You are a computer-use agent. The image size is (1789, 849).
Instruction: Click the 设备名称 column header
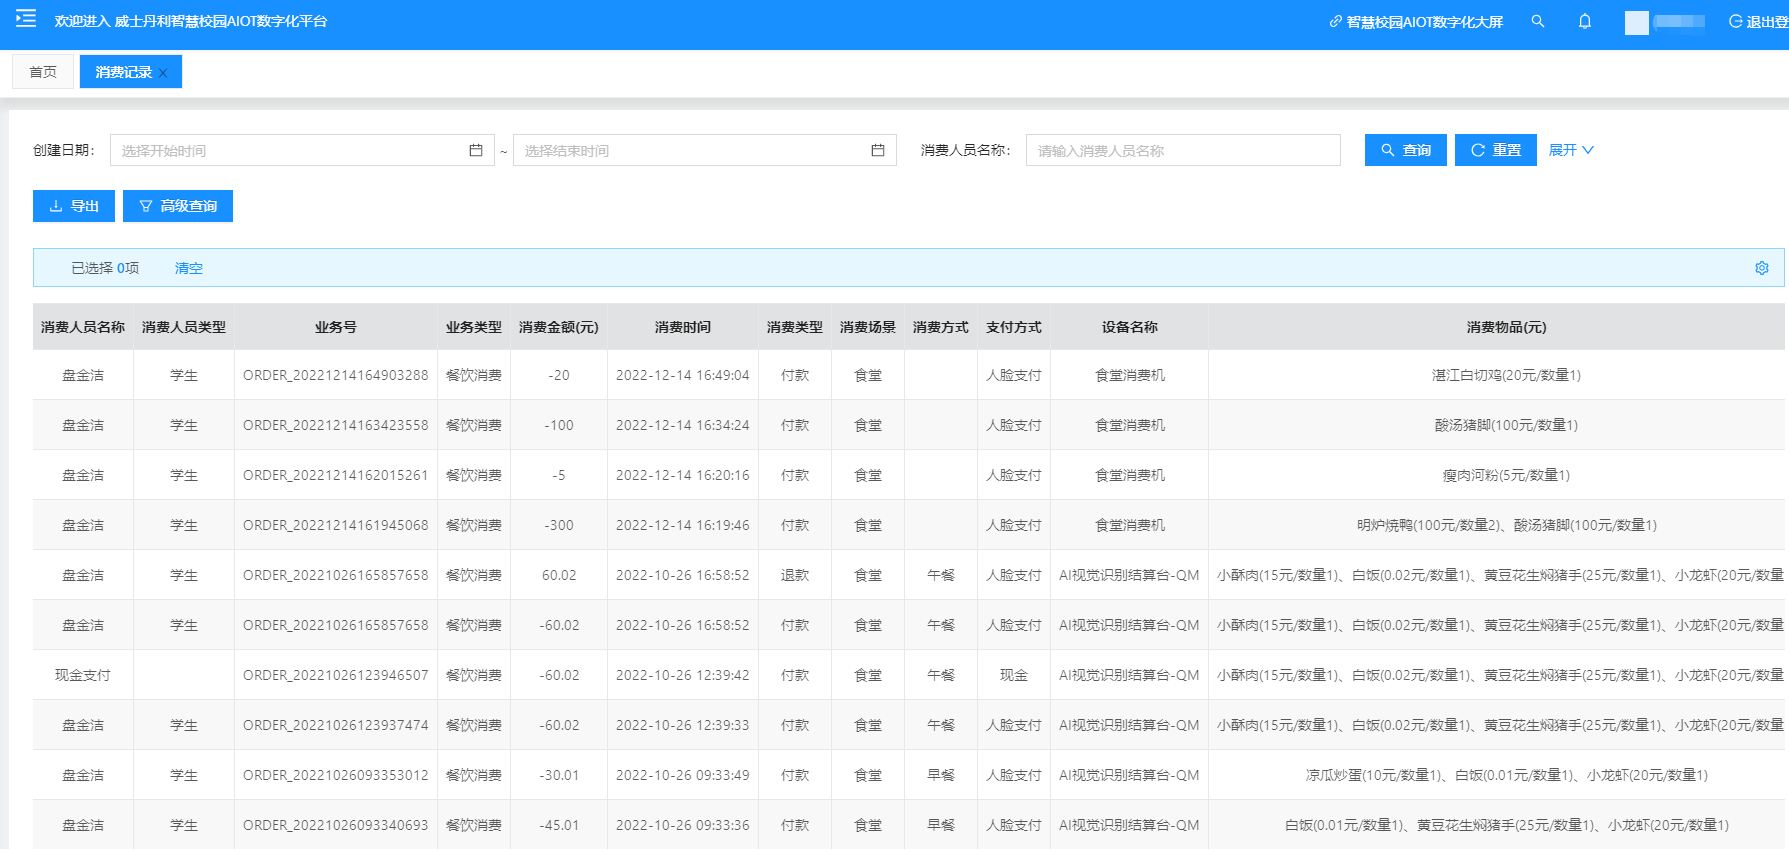point(1130,327)
